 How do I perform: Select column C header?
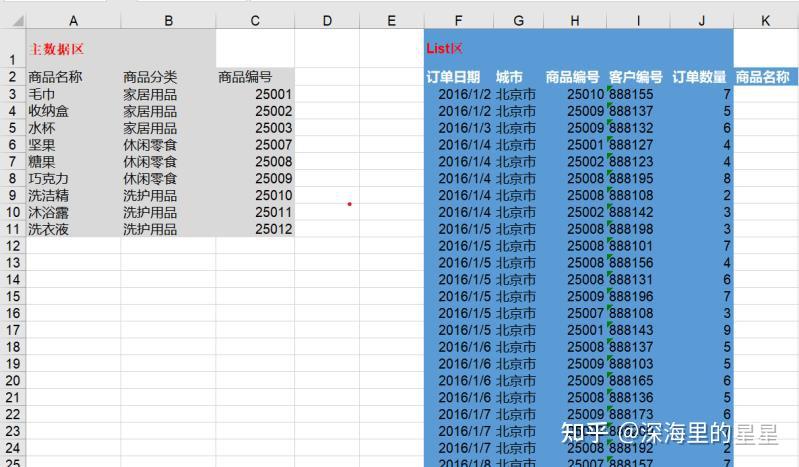coord(255,21)
